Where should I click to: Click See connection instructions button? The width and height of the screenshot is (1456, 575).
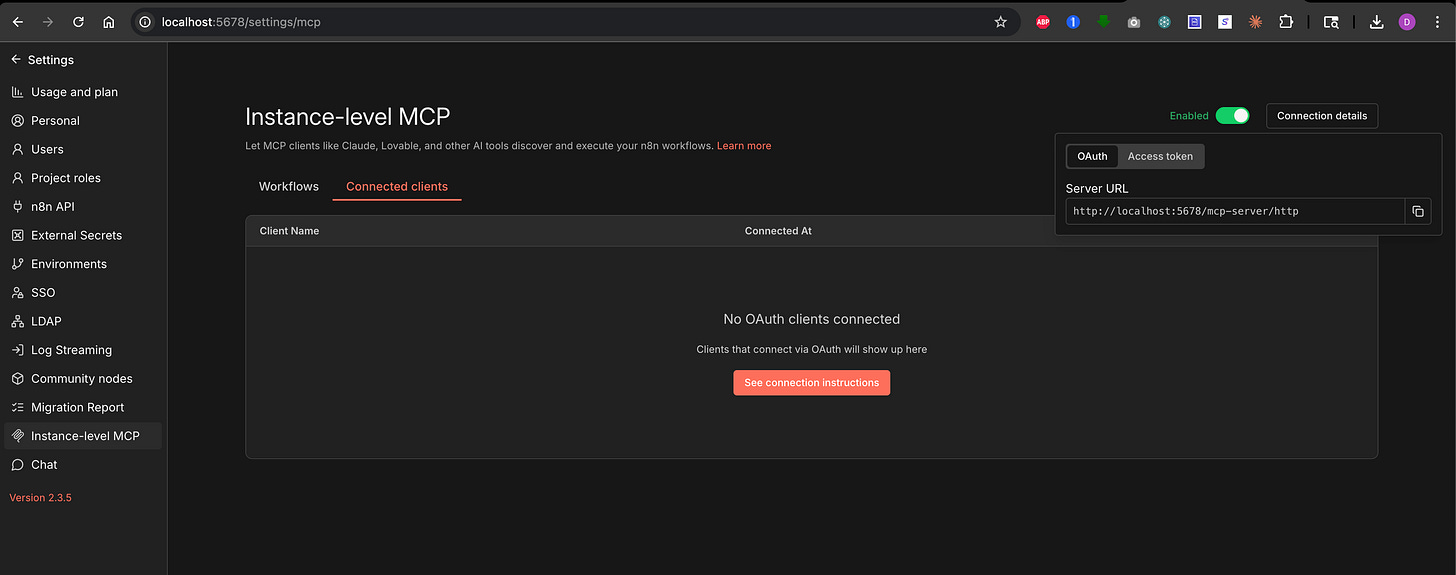point(811,383)
